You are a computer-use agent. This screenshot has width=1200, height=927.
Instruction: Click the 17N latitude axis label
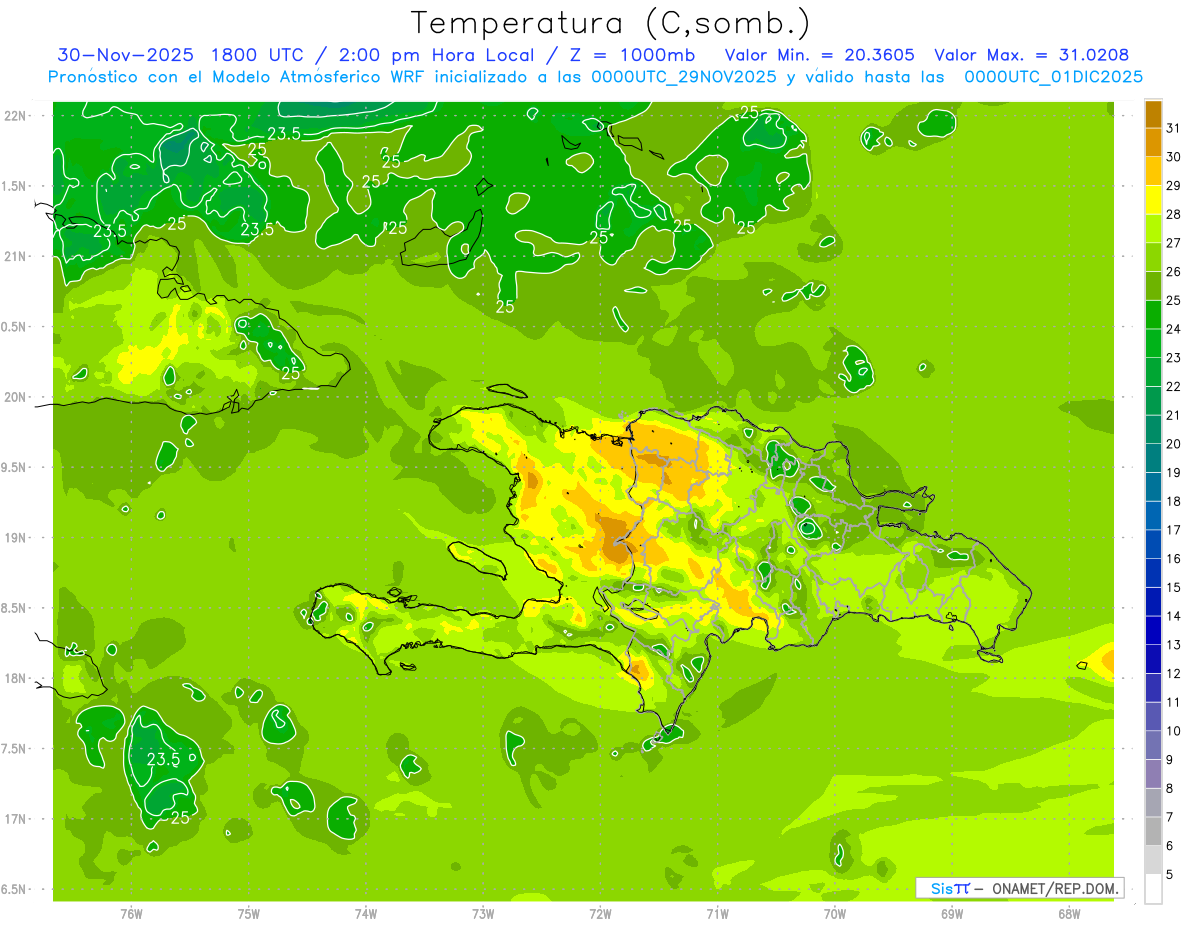(16, 819)
